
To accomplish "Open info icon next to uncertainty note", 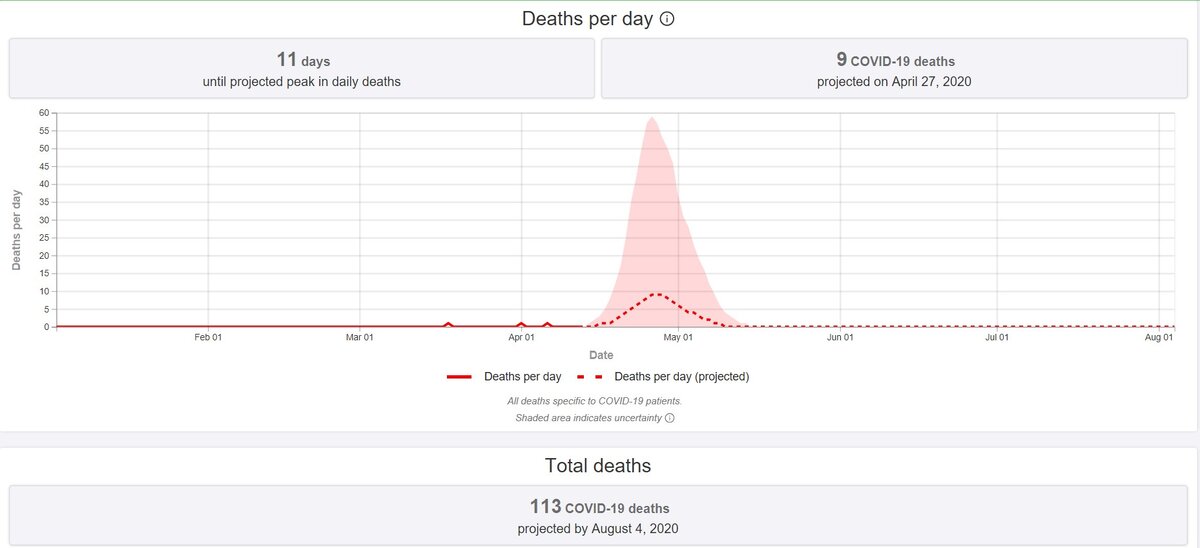I will tap(669, 418).
